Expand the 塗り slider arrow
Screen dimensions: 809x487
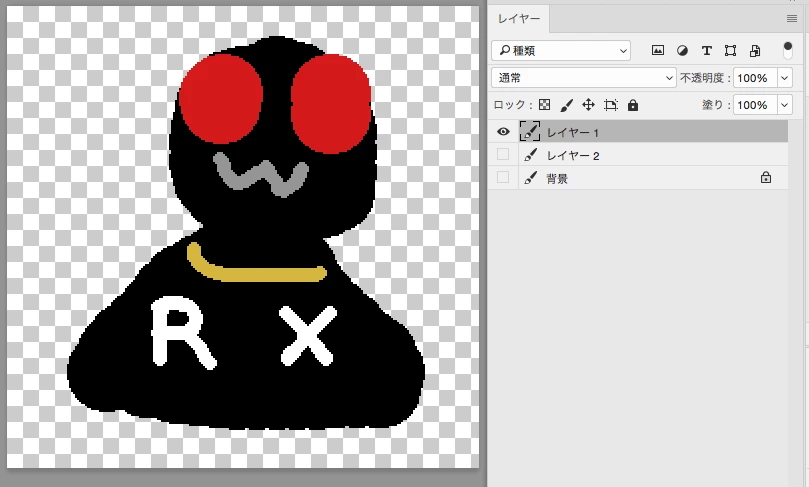tap(785, 105)
